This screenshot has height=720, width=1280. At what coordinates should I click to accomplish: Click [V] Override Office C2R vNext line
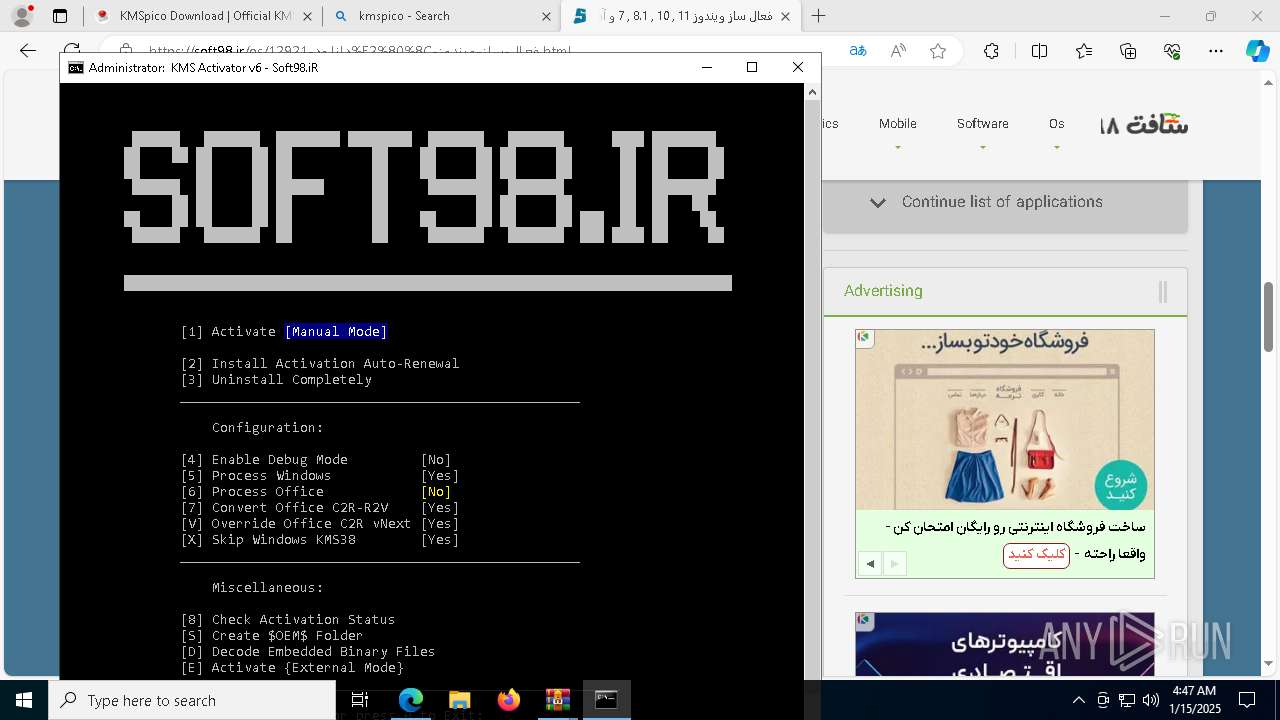[320, 524]
